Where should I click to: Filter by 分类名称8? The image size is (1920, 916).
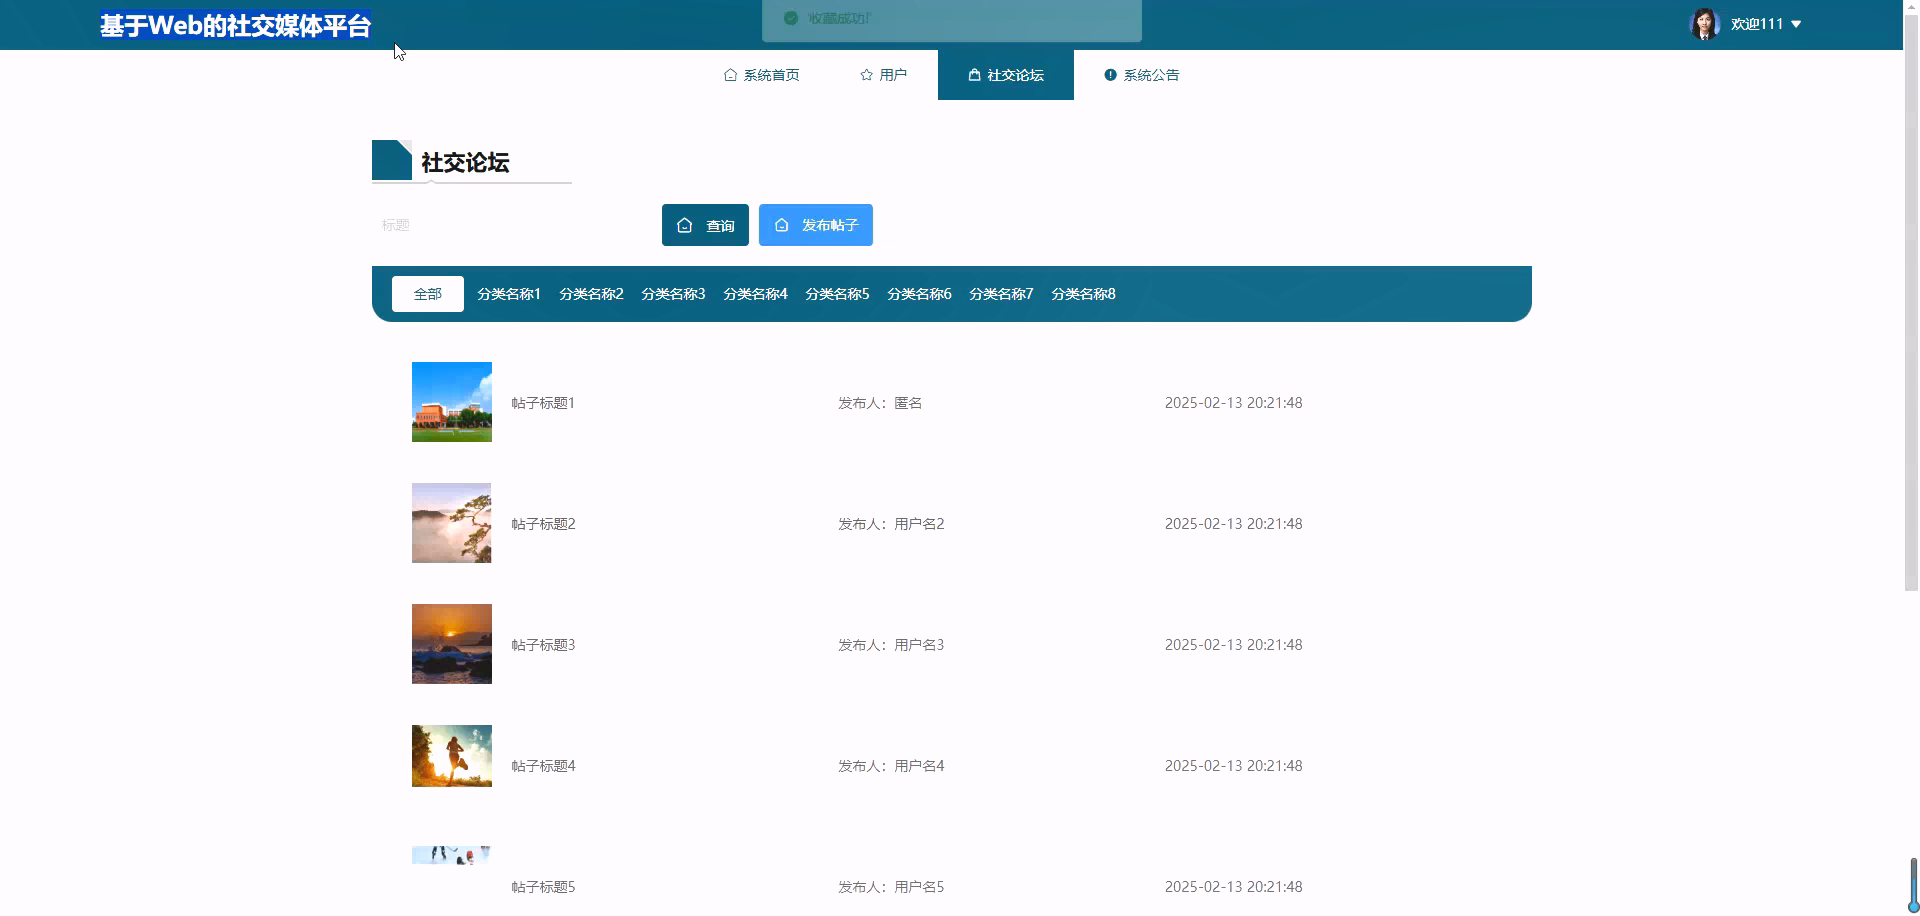click(1083, 294)
